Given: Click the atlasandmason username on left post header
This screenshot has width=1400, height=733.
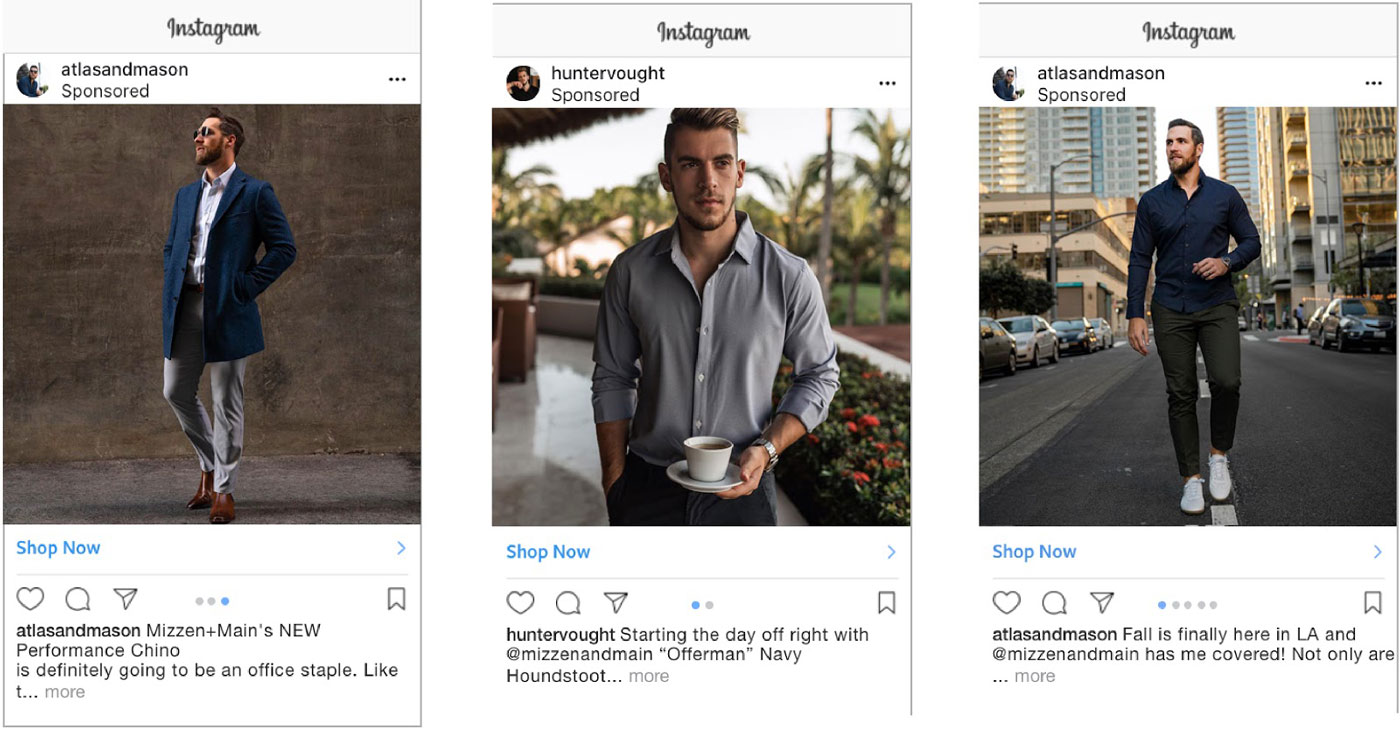Looking at the screenshot, I should (x=124, y=69).
